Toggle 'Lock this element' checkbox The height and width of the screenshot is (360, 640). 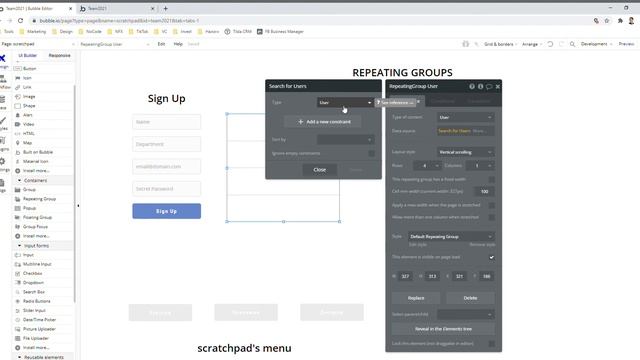click(x=491, y=344)
